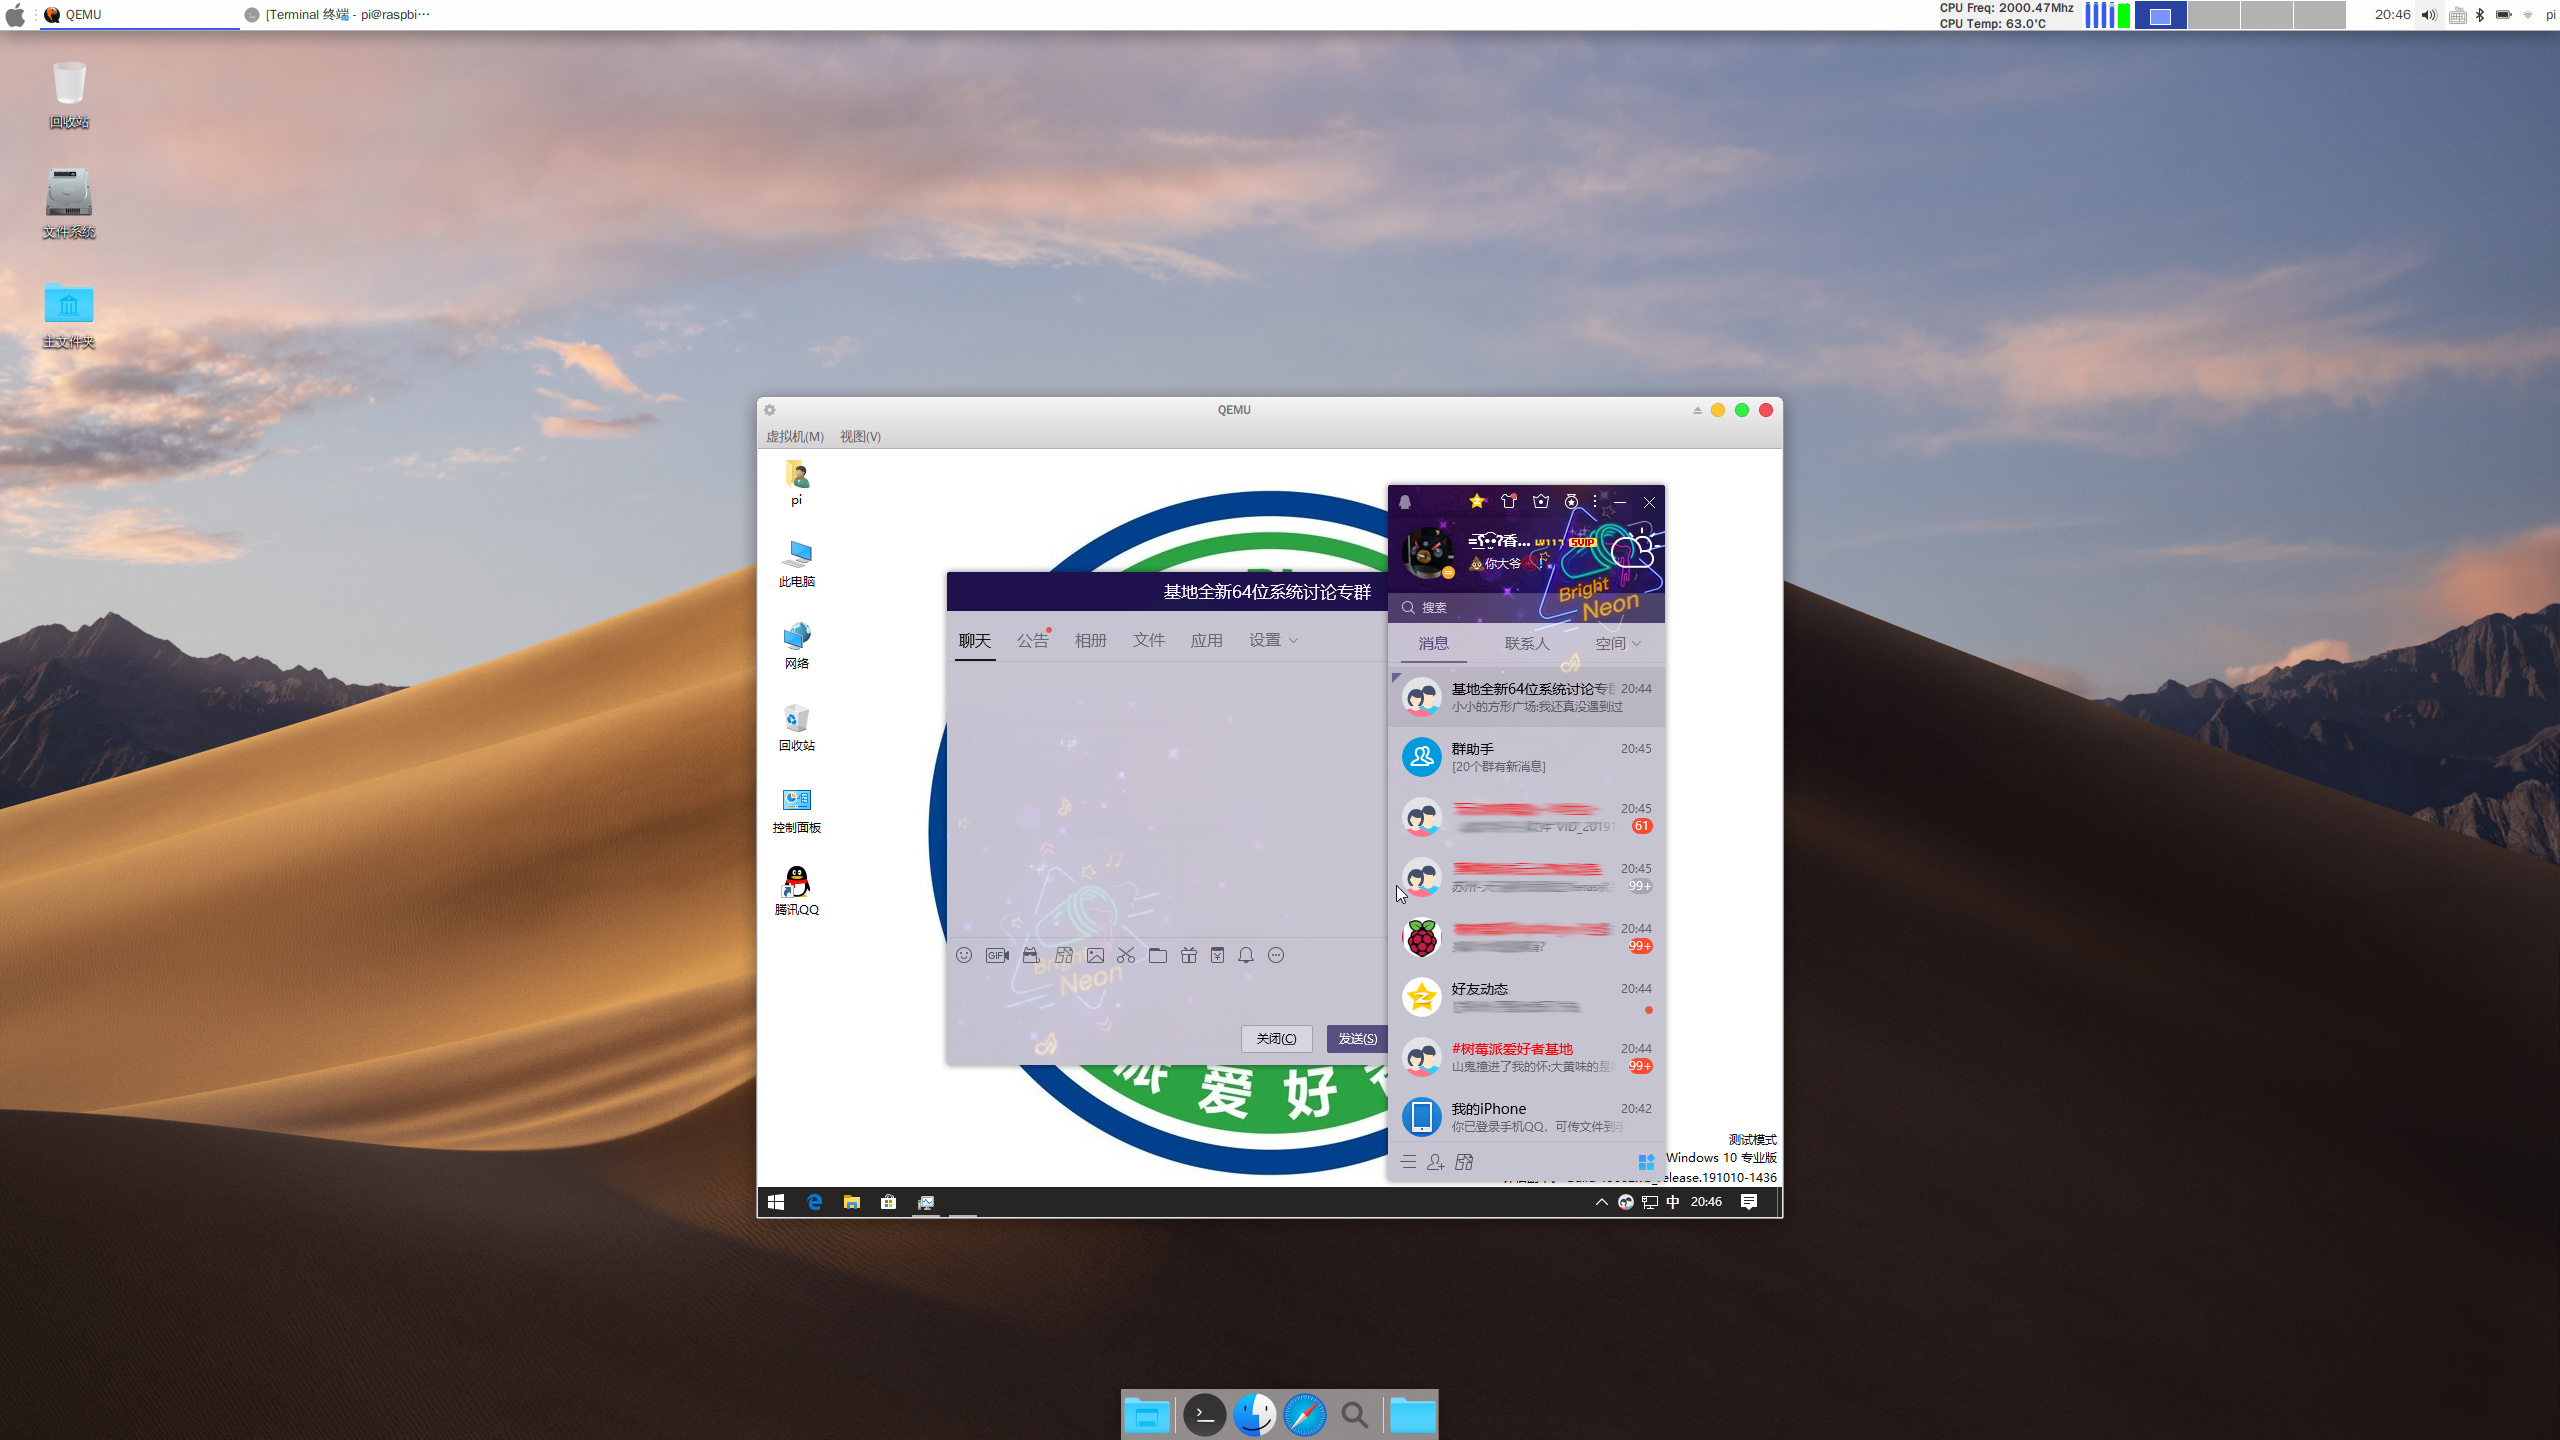Open the send file folder icon

[1157, 955]
